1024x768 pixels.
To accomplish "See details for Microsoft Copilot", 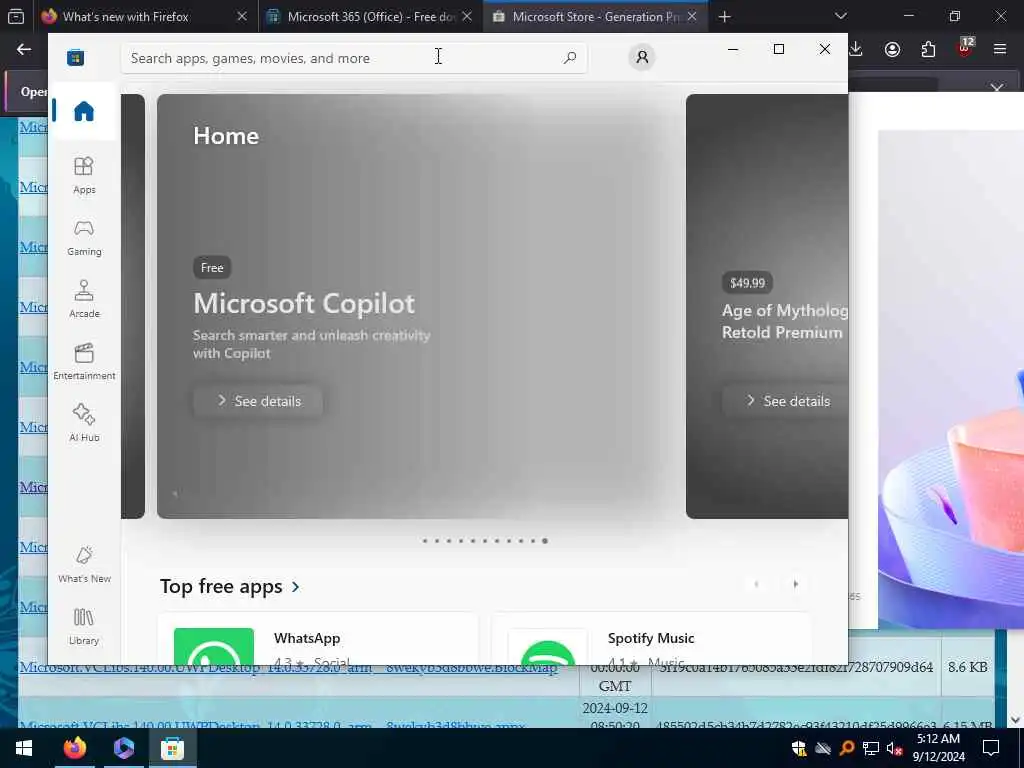I will coord(258,401).
